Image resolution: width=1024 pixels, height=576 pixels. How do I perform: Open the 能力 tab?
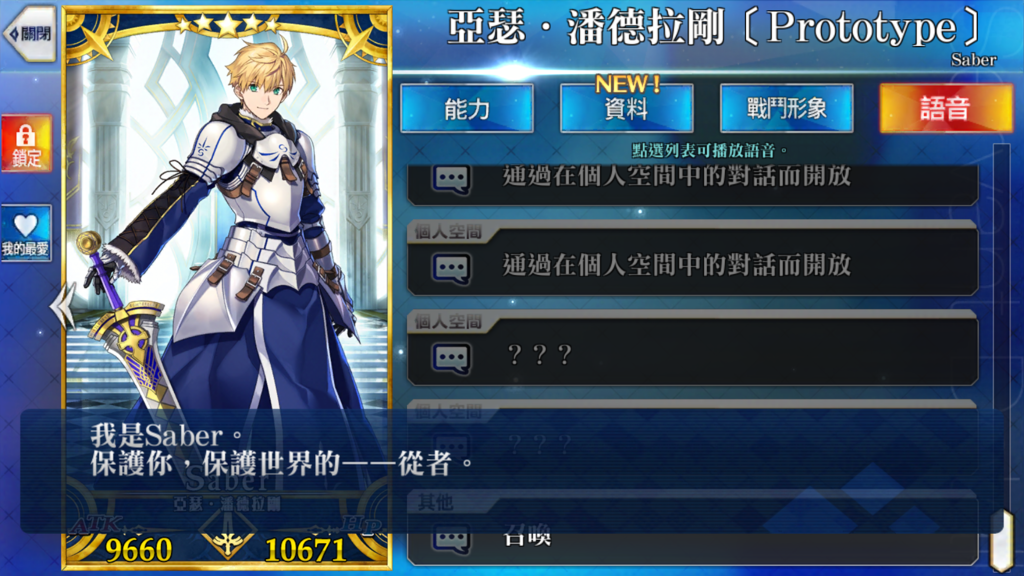pyautogui.click(x=467, y=108)
